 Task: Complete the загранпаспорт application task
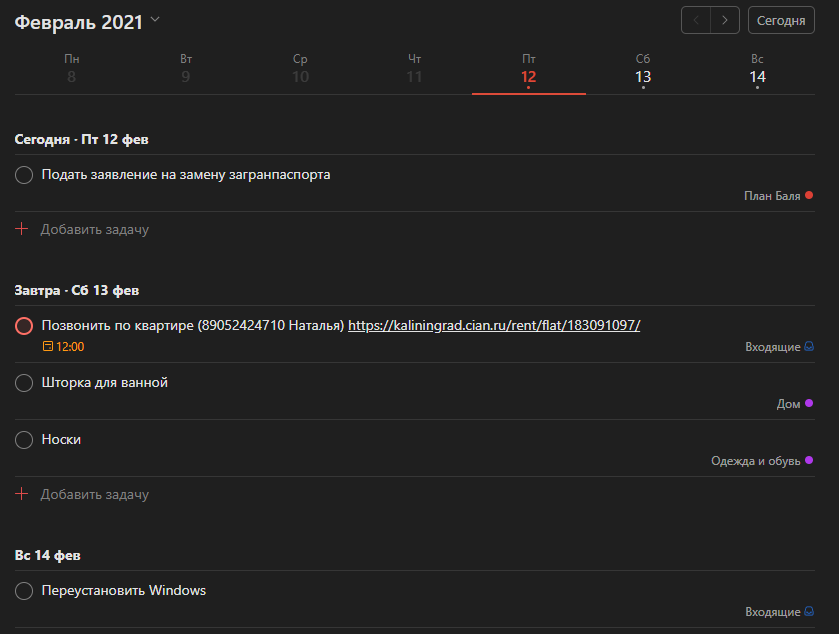25,175
